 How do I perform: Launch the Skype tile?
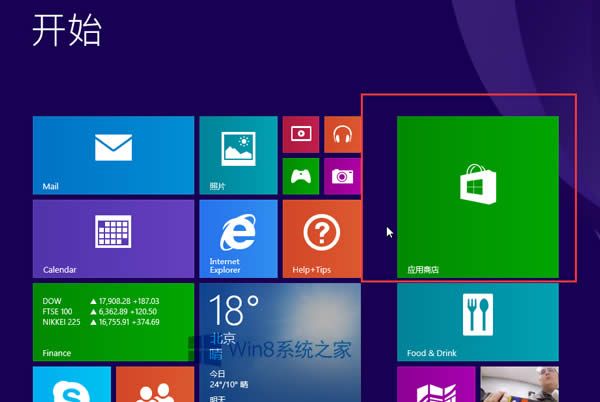click(72, 384)
